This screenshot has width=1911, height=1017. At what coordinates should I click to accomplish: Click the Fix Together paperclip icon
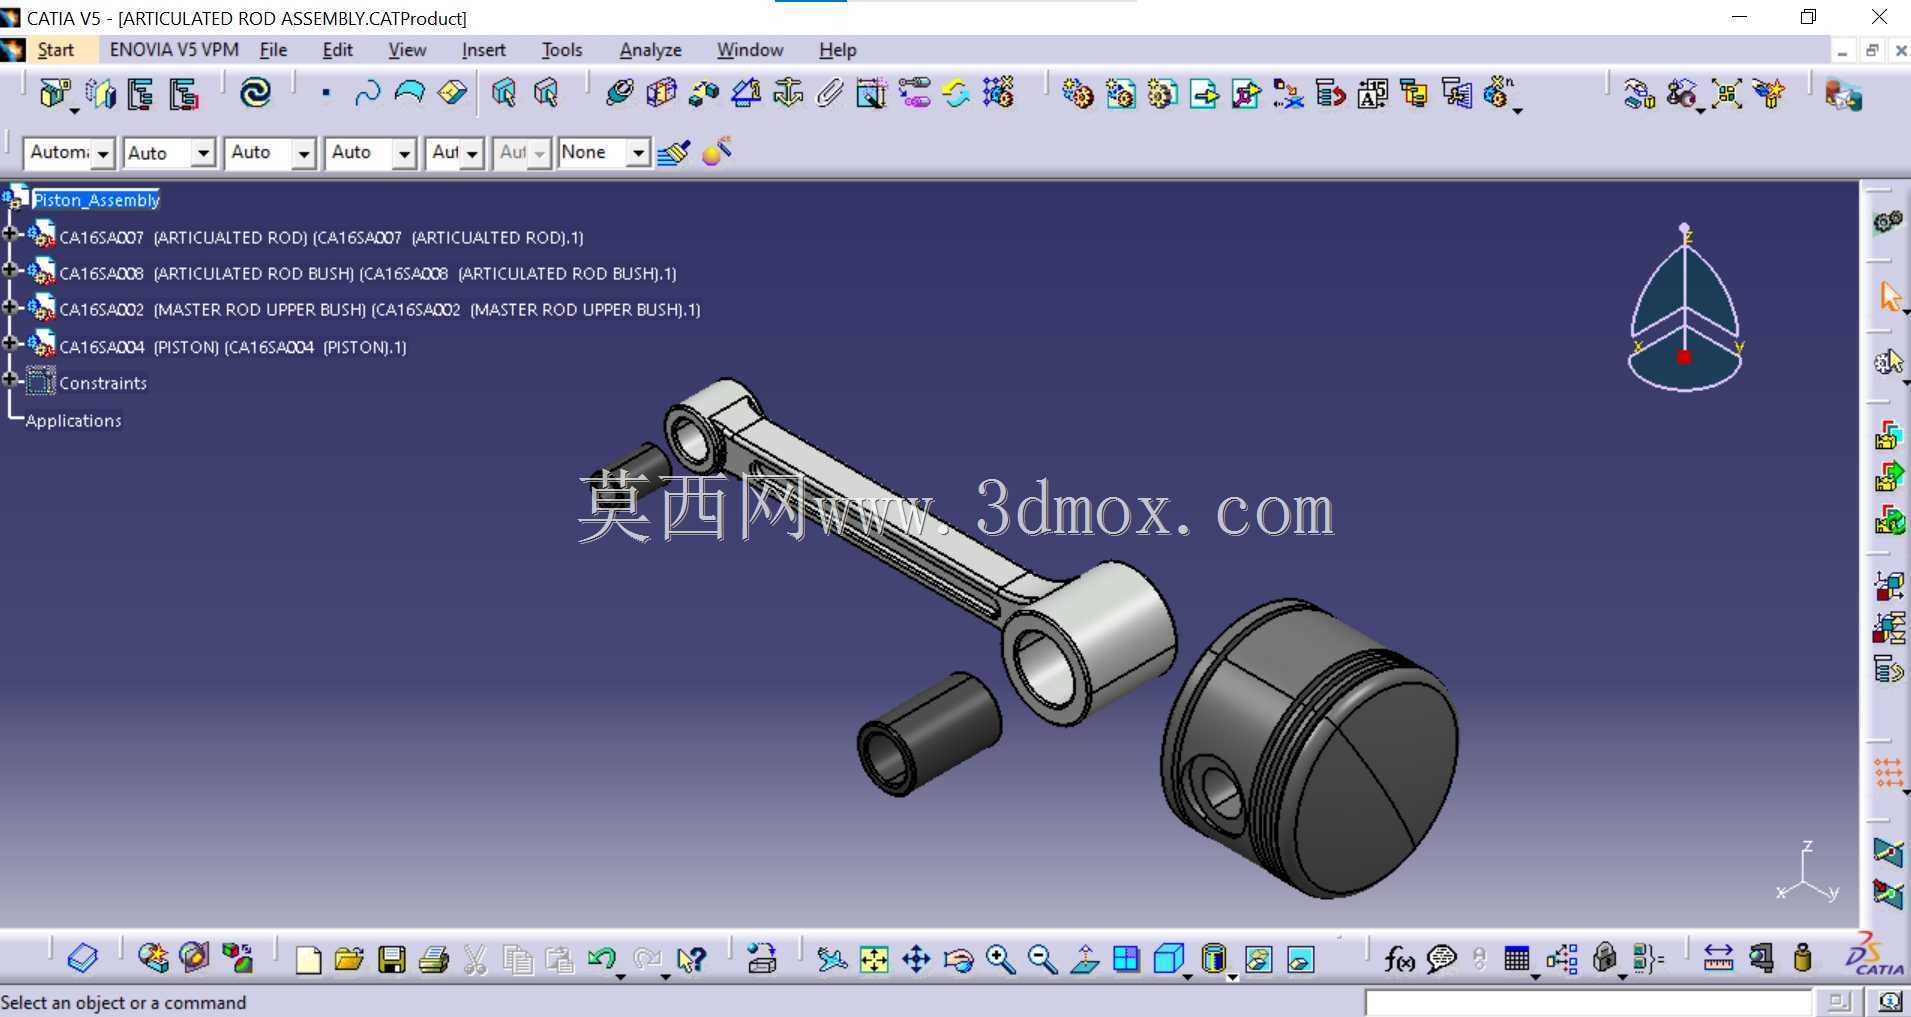pos(830,93)
